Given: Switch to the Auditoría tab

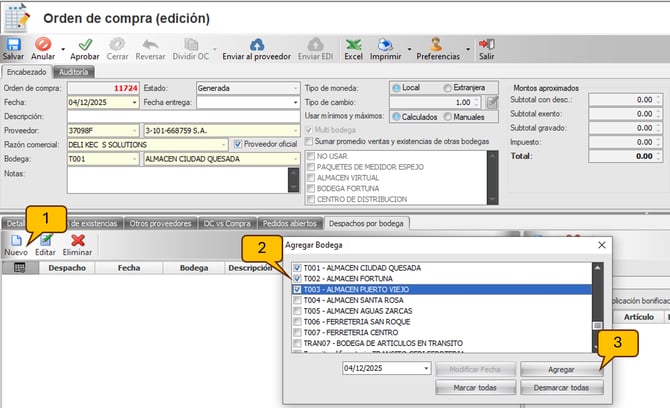Looking at the screenshot, I should (x=75, y=72).
